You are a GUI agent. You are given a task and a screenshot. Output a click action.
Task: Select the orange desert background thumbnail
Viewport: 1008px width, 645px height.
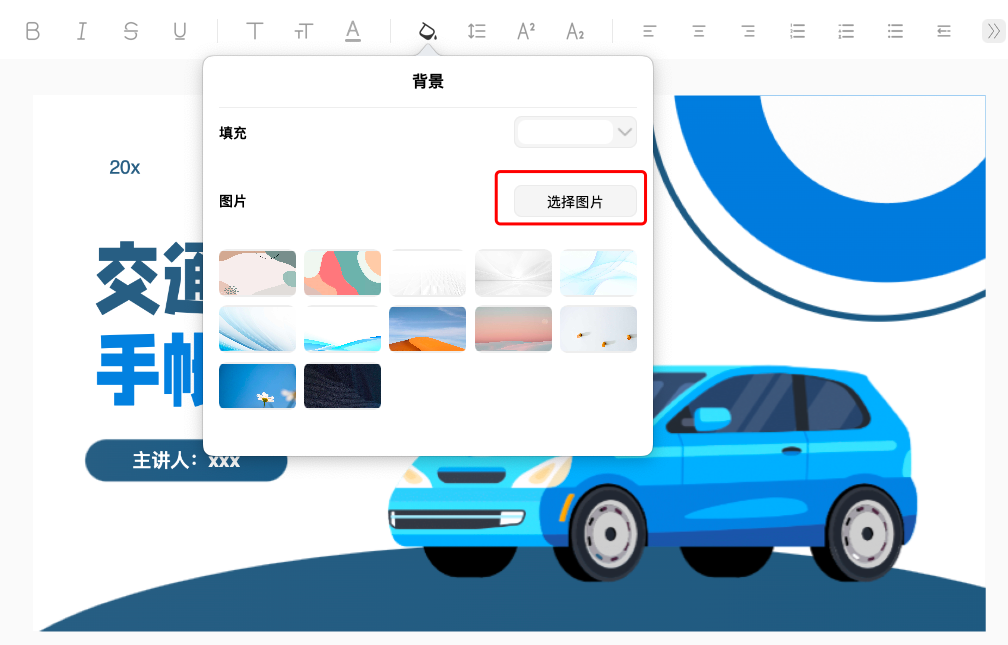(x=427, y=329)
